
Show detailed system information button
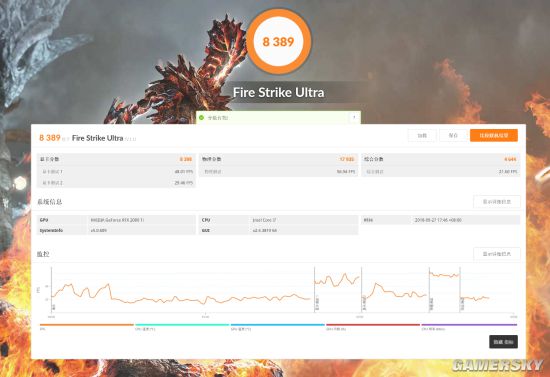pyautogui.click(x=497, y=202)
